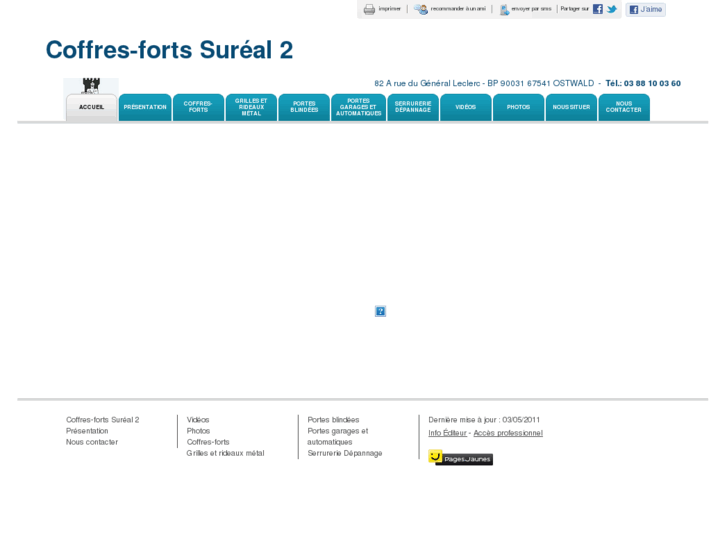Click the send-by-SMS phone icon

click(x=504, y=9)
